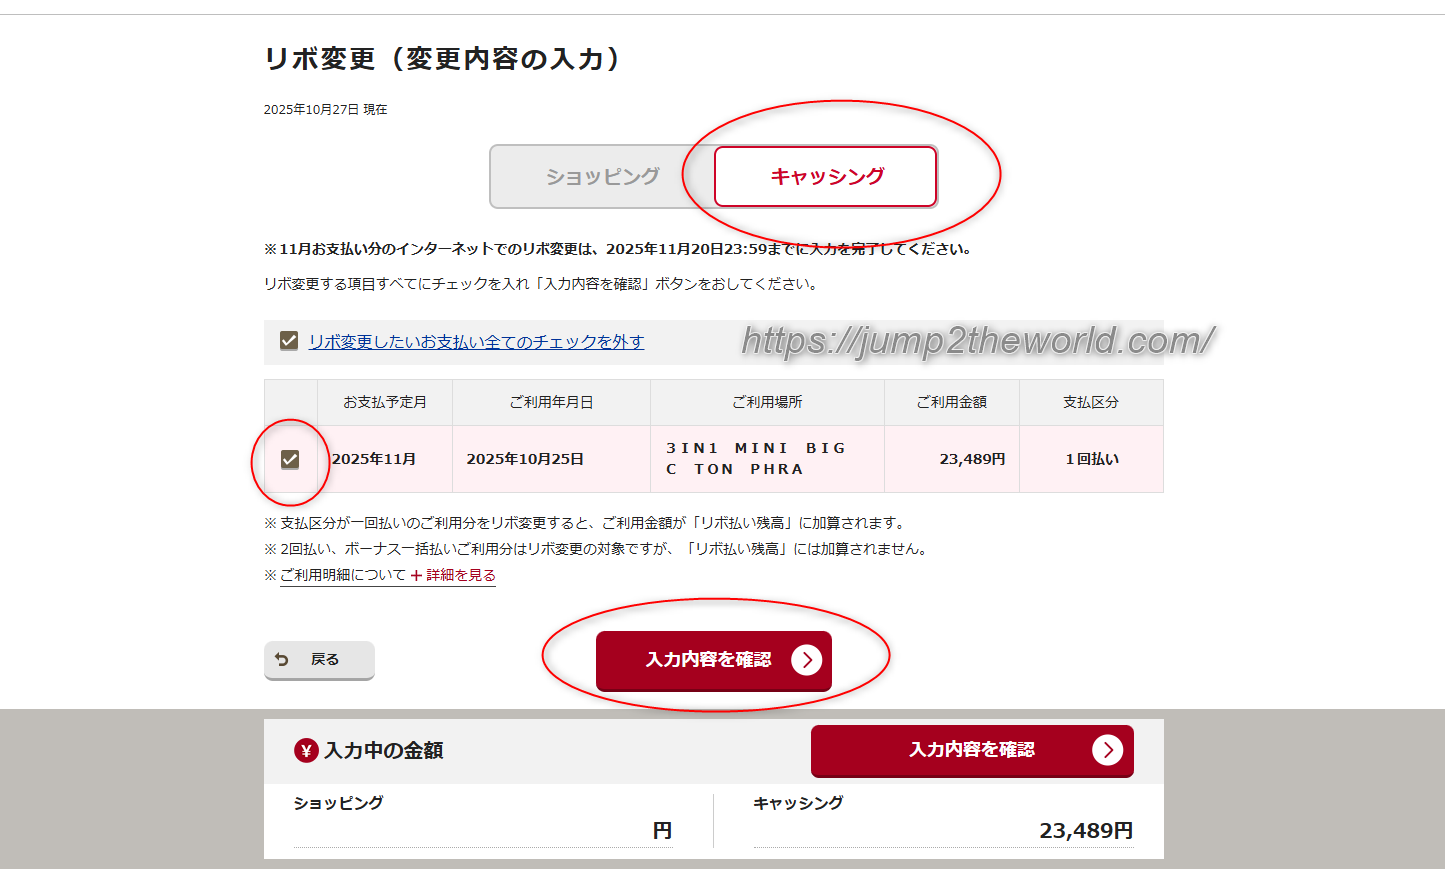The width and height of the screenshot is (1445, 869).
Task: Uncheck the 2025年11月 payment row checkbox
Action: (290, 459)
